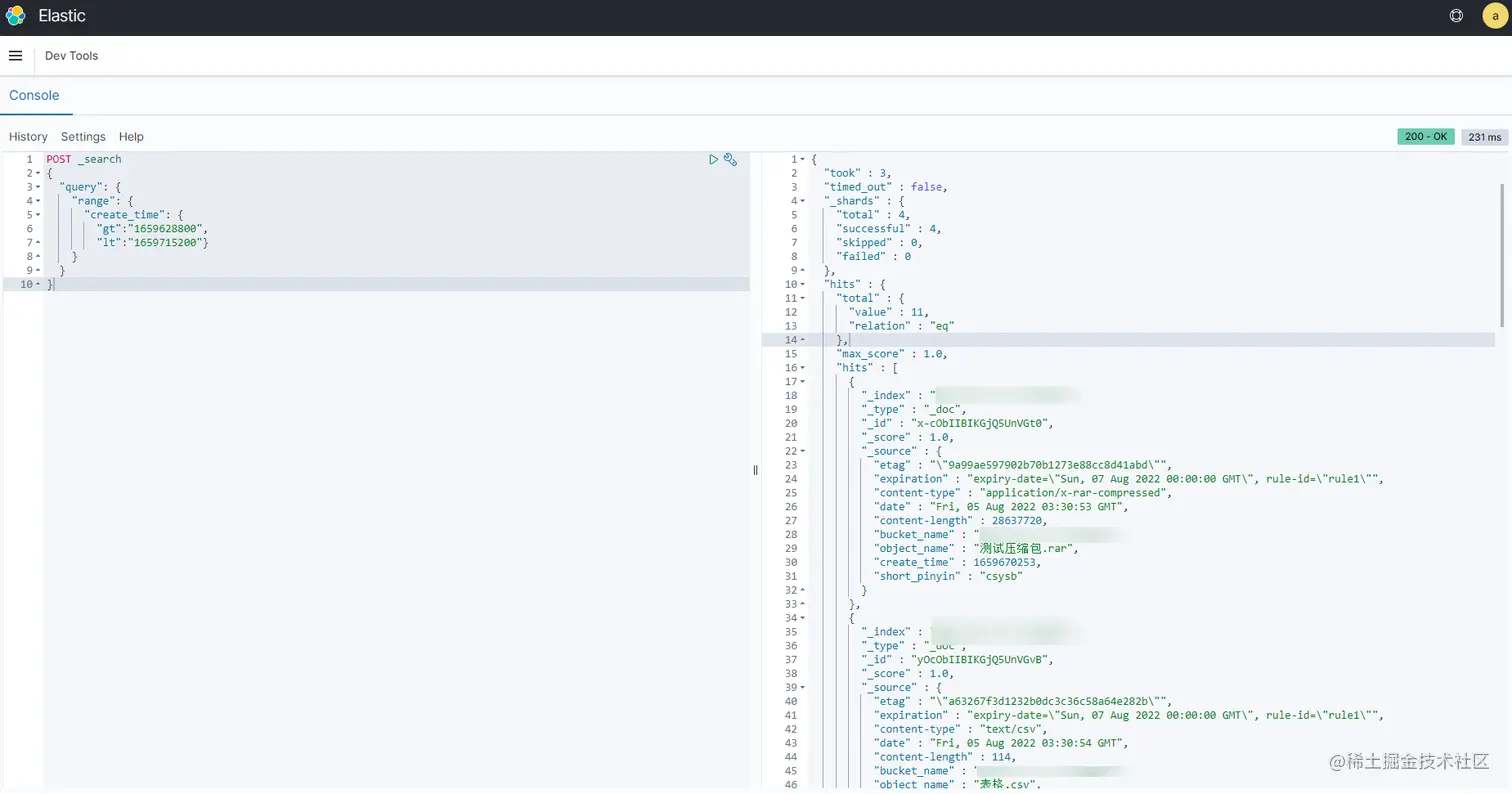Open the Settings menu
The image size is (1512, 794).
(83, 137)
